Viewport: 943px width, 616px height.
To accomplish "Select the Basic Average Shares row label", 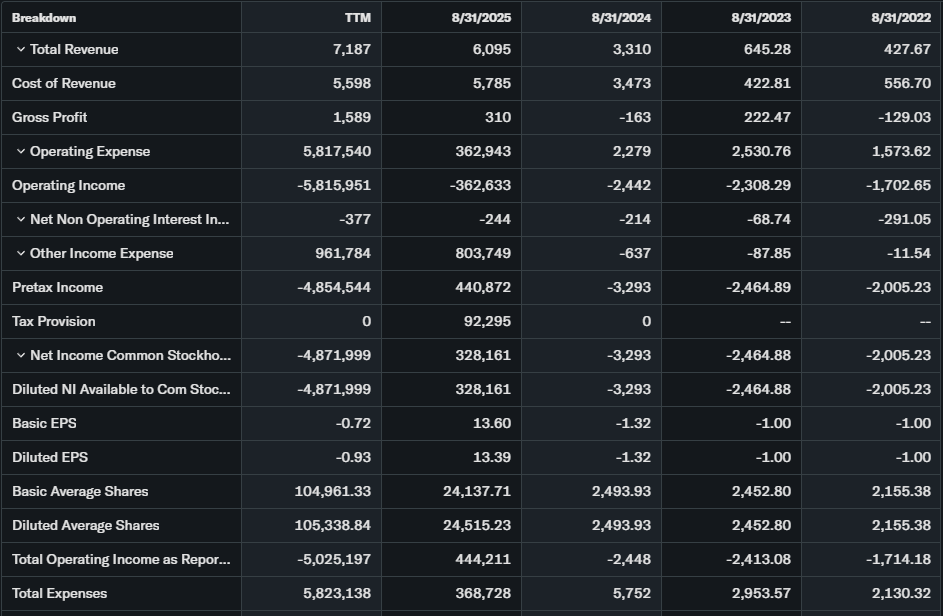I will point(80,492).
